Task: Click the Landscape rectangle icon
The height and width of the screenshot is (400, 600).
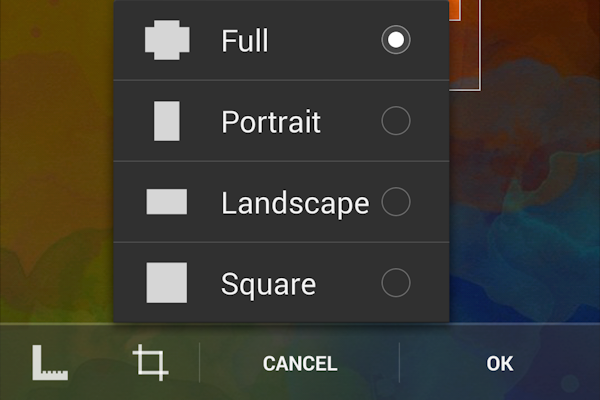Action: (x=167, y=202)
